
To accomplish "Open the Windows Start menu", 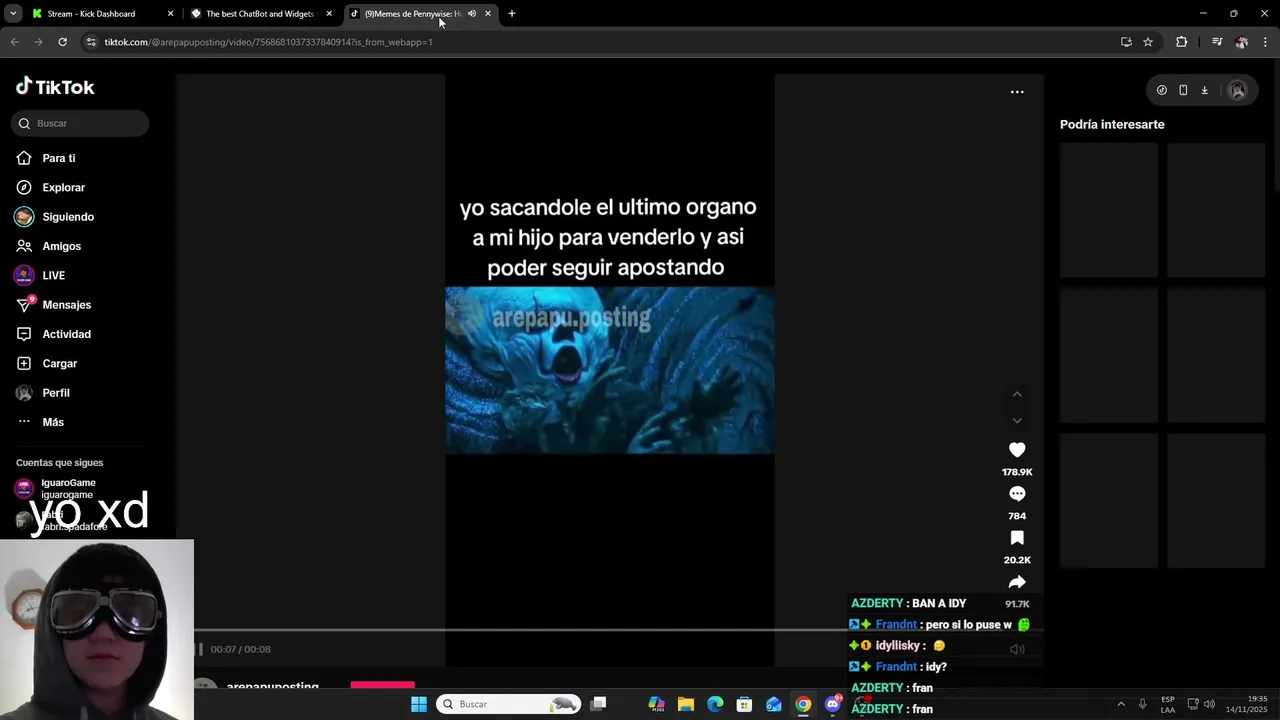I will click(419, 704).
